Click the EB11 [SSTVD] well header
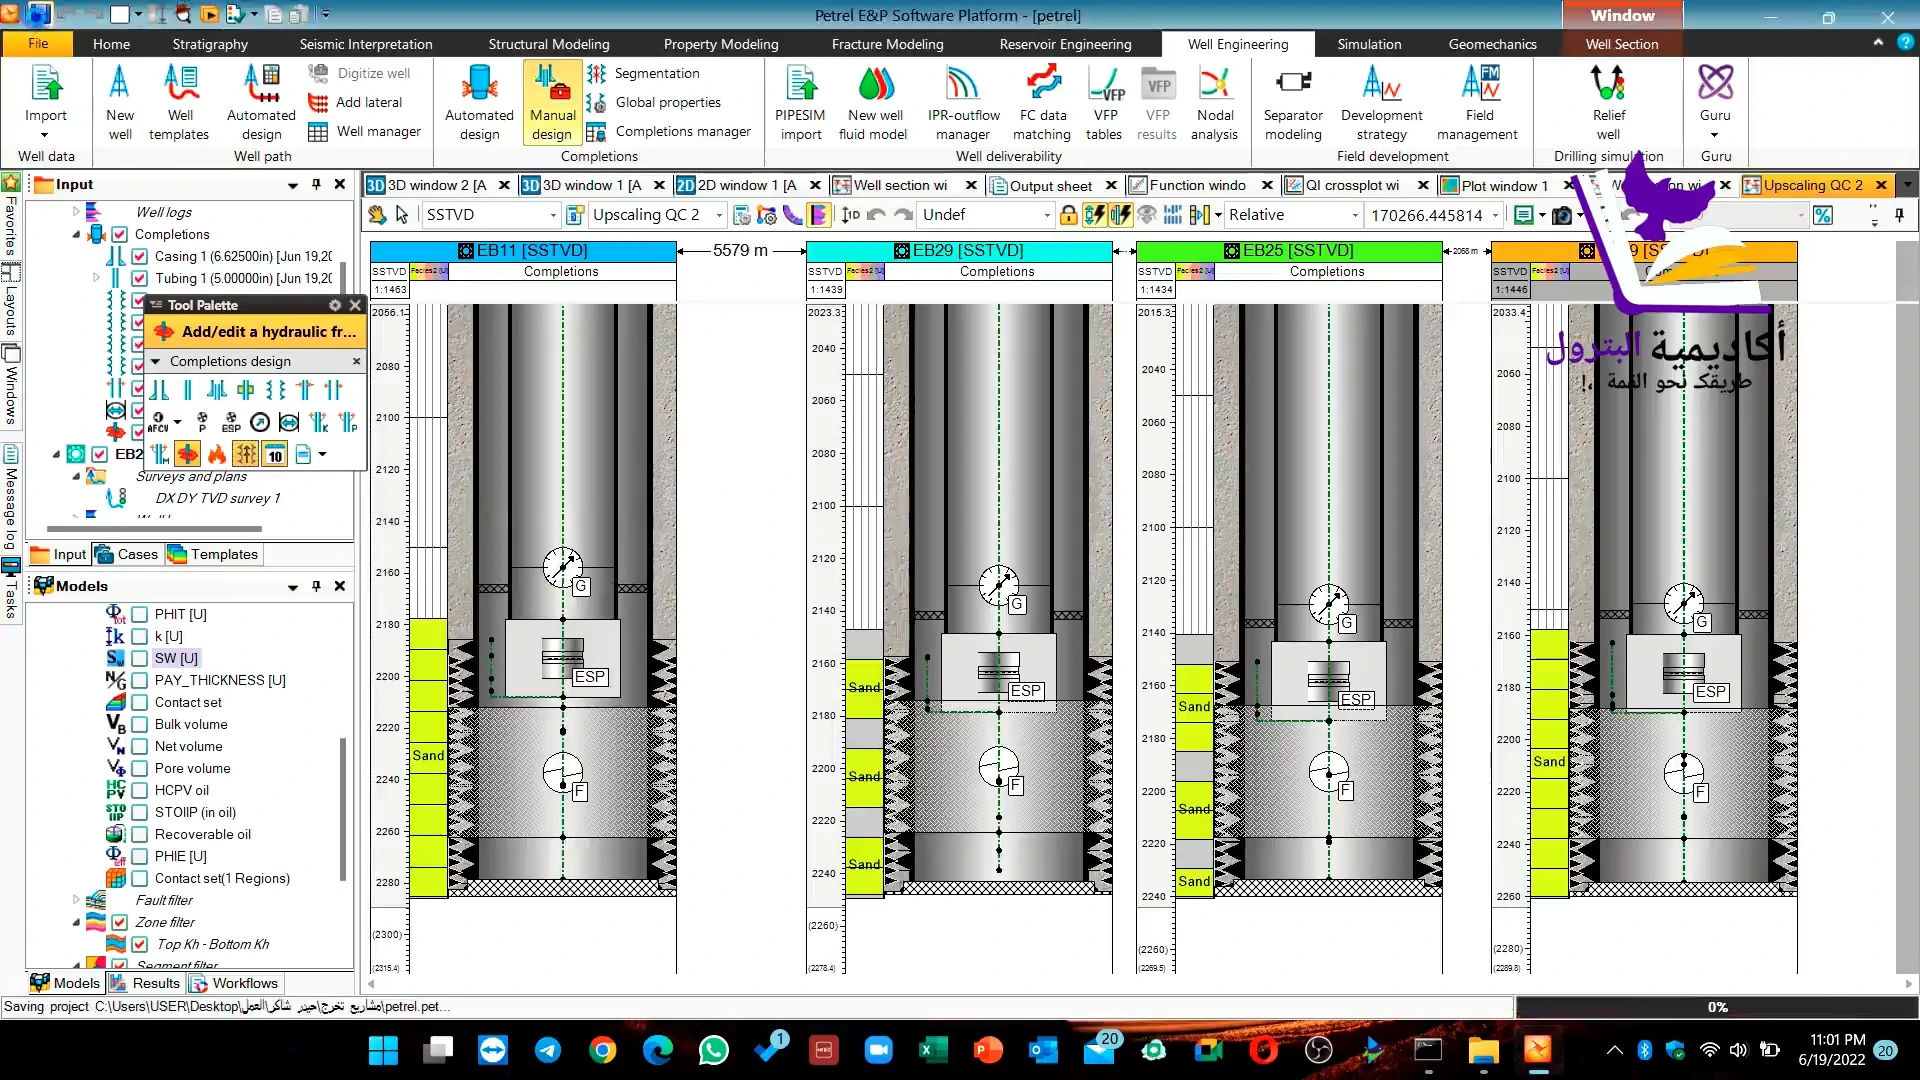The image size is (1920, 1080). point(523,251)
